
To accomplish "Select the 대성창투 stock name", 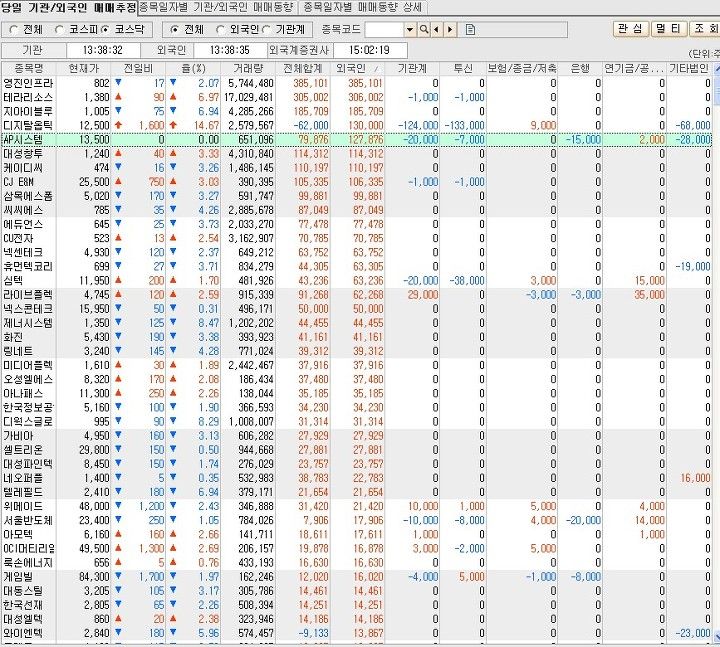I will 22,154.
